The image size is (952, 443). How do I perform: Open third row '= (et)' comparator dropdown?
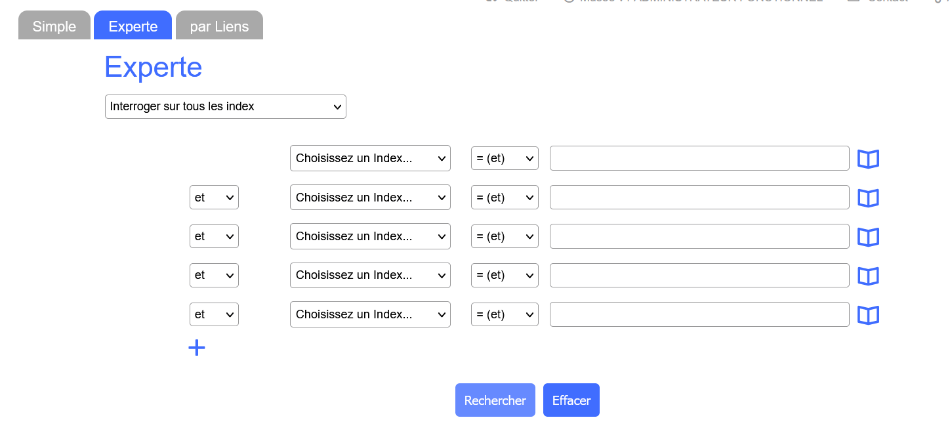(505, 237)
